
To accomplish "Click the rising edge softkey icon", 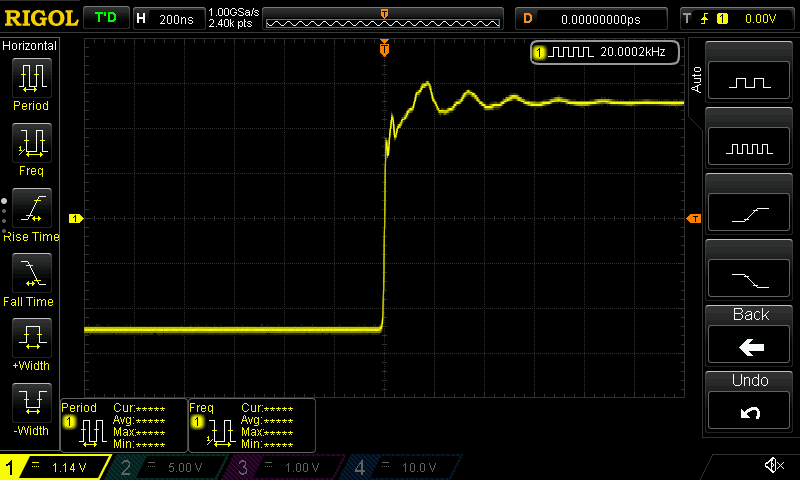I will 749,213.
